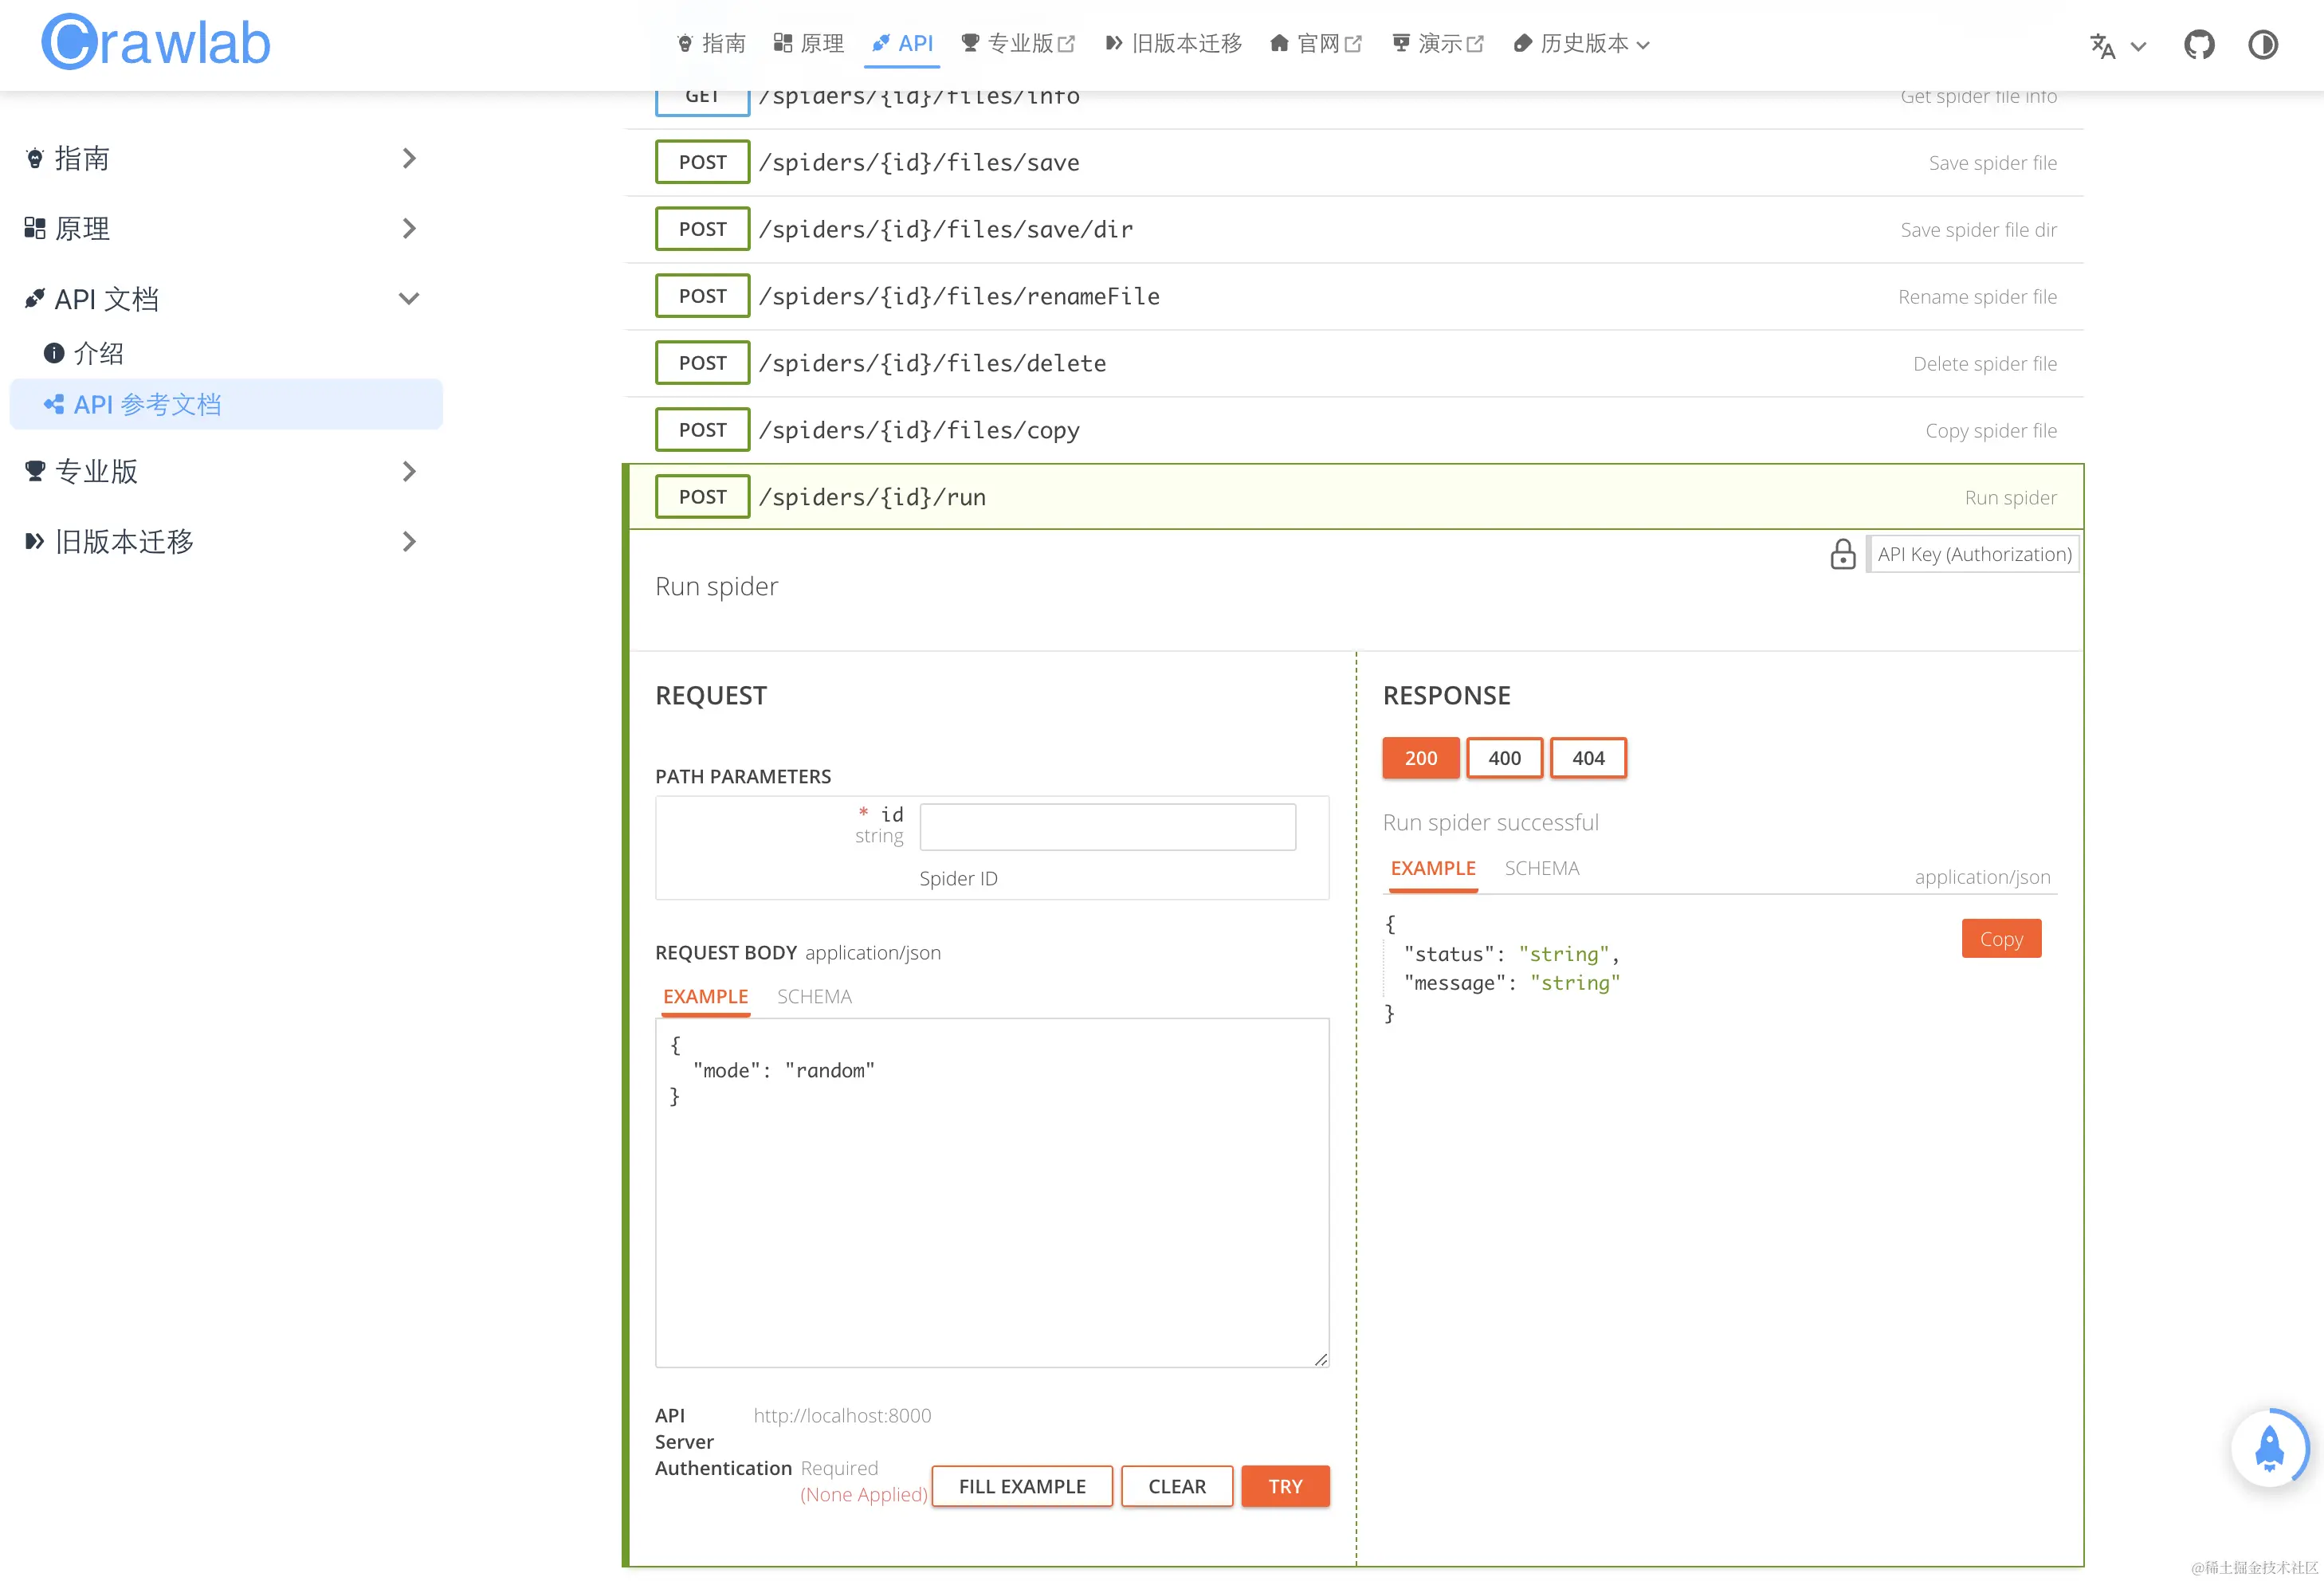Screen dimensions: 2324x1581
Task: Select API 参考文档 in sidebar
Action: (x=147, y=404)
